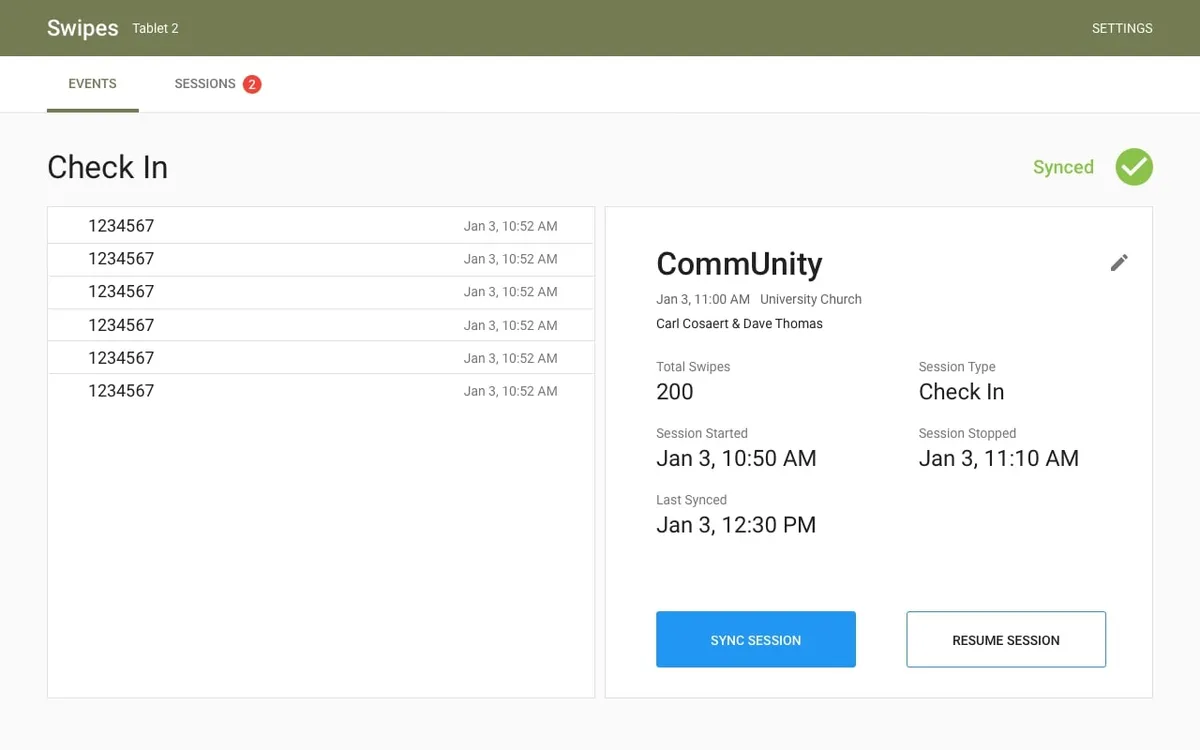Image resolution: width=1200 pixels, height=750 pixels.
Task: Click the Check In page heading
Action: 107,167
